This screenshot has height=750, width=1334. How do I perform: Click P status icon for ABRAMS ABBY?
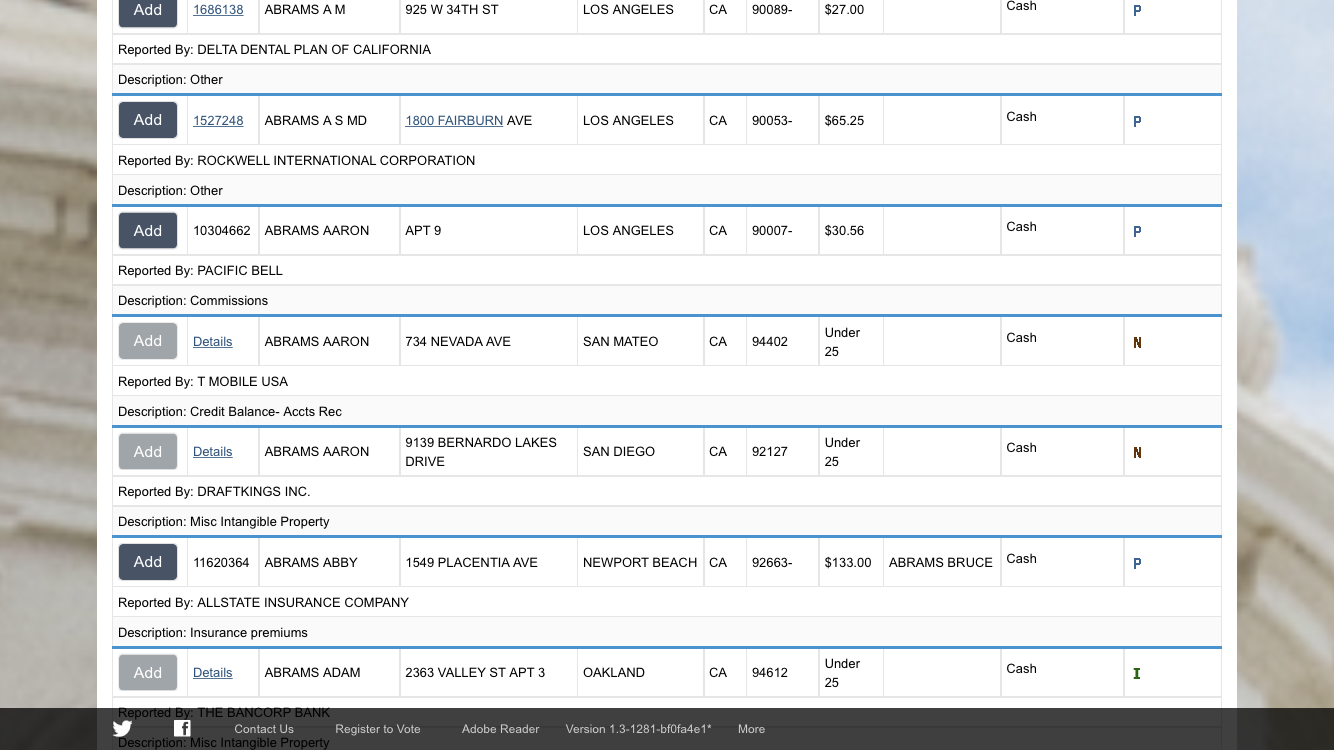1137,563
